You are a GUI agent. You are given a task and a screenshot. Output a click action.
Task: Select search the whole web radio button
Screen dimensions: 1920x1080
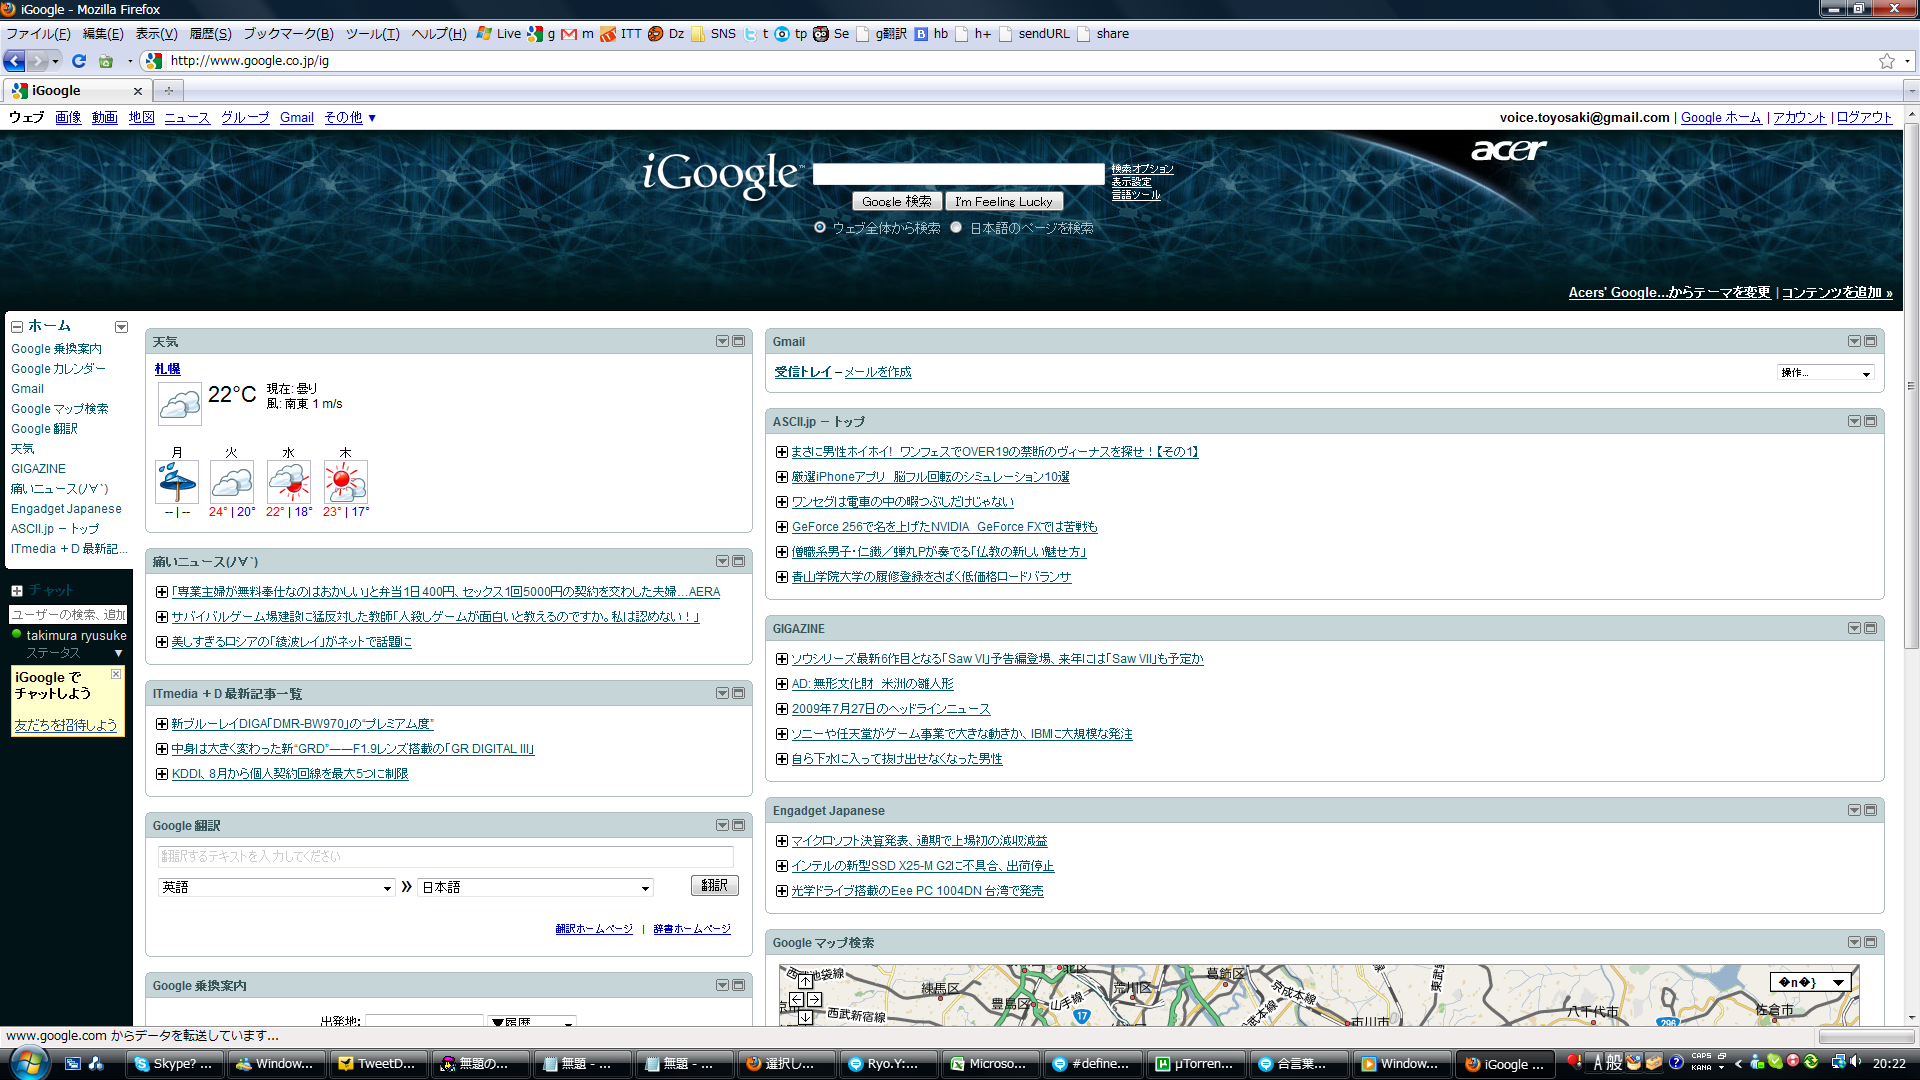(820, 227)
